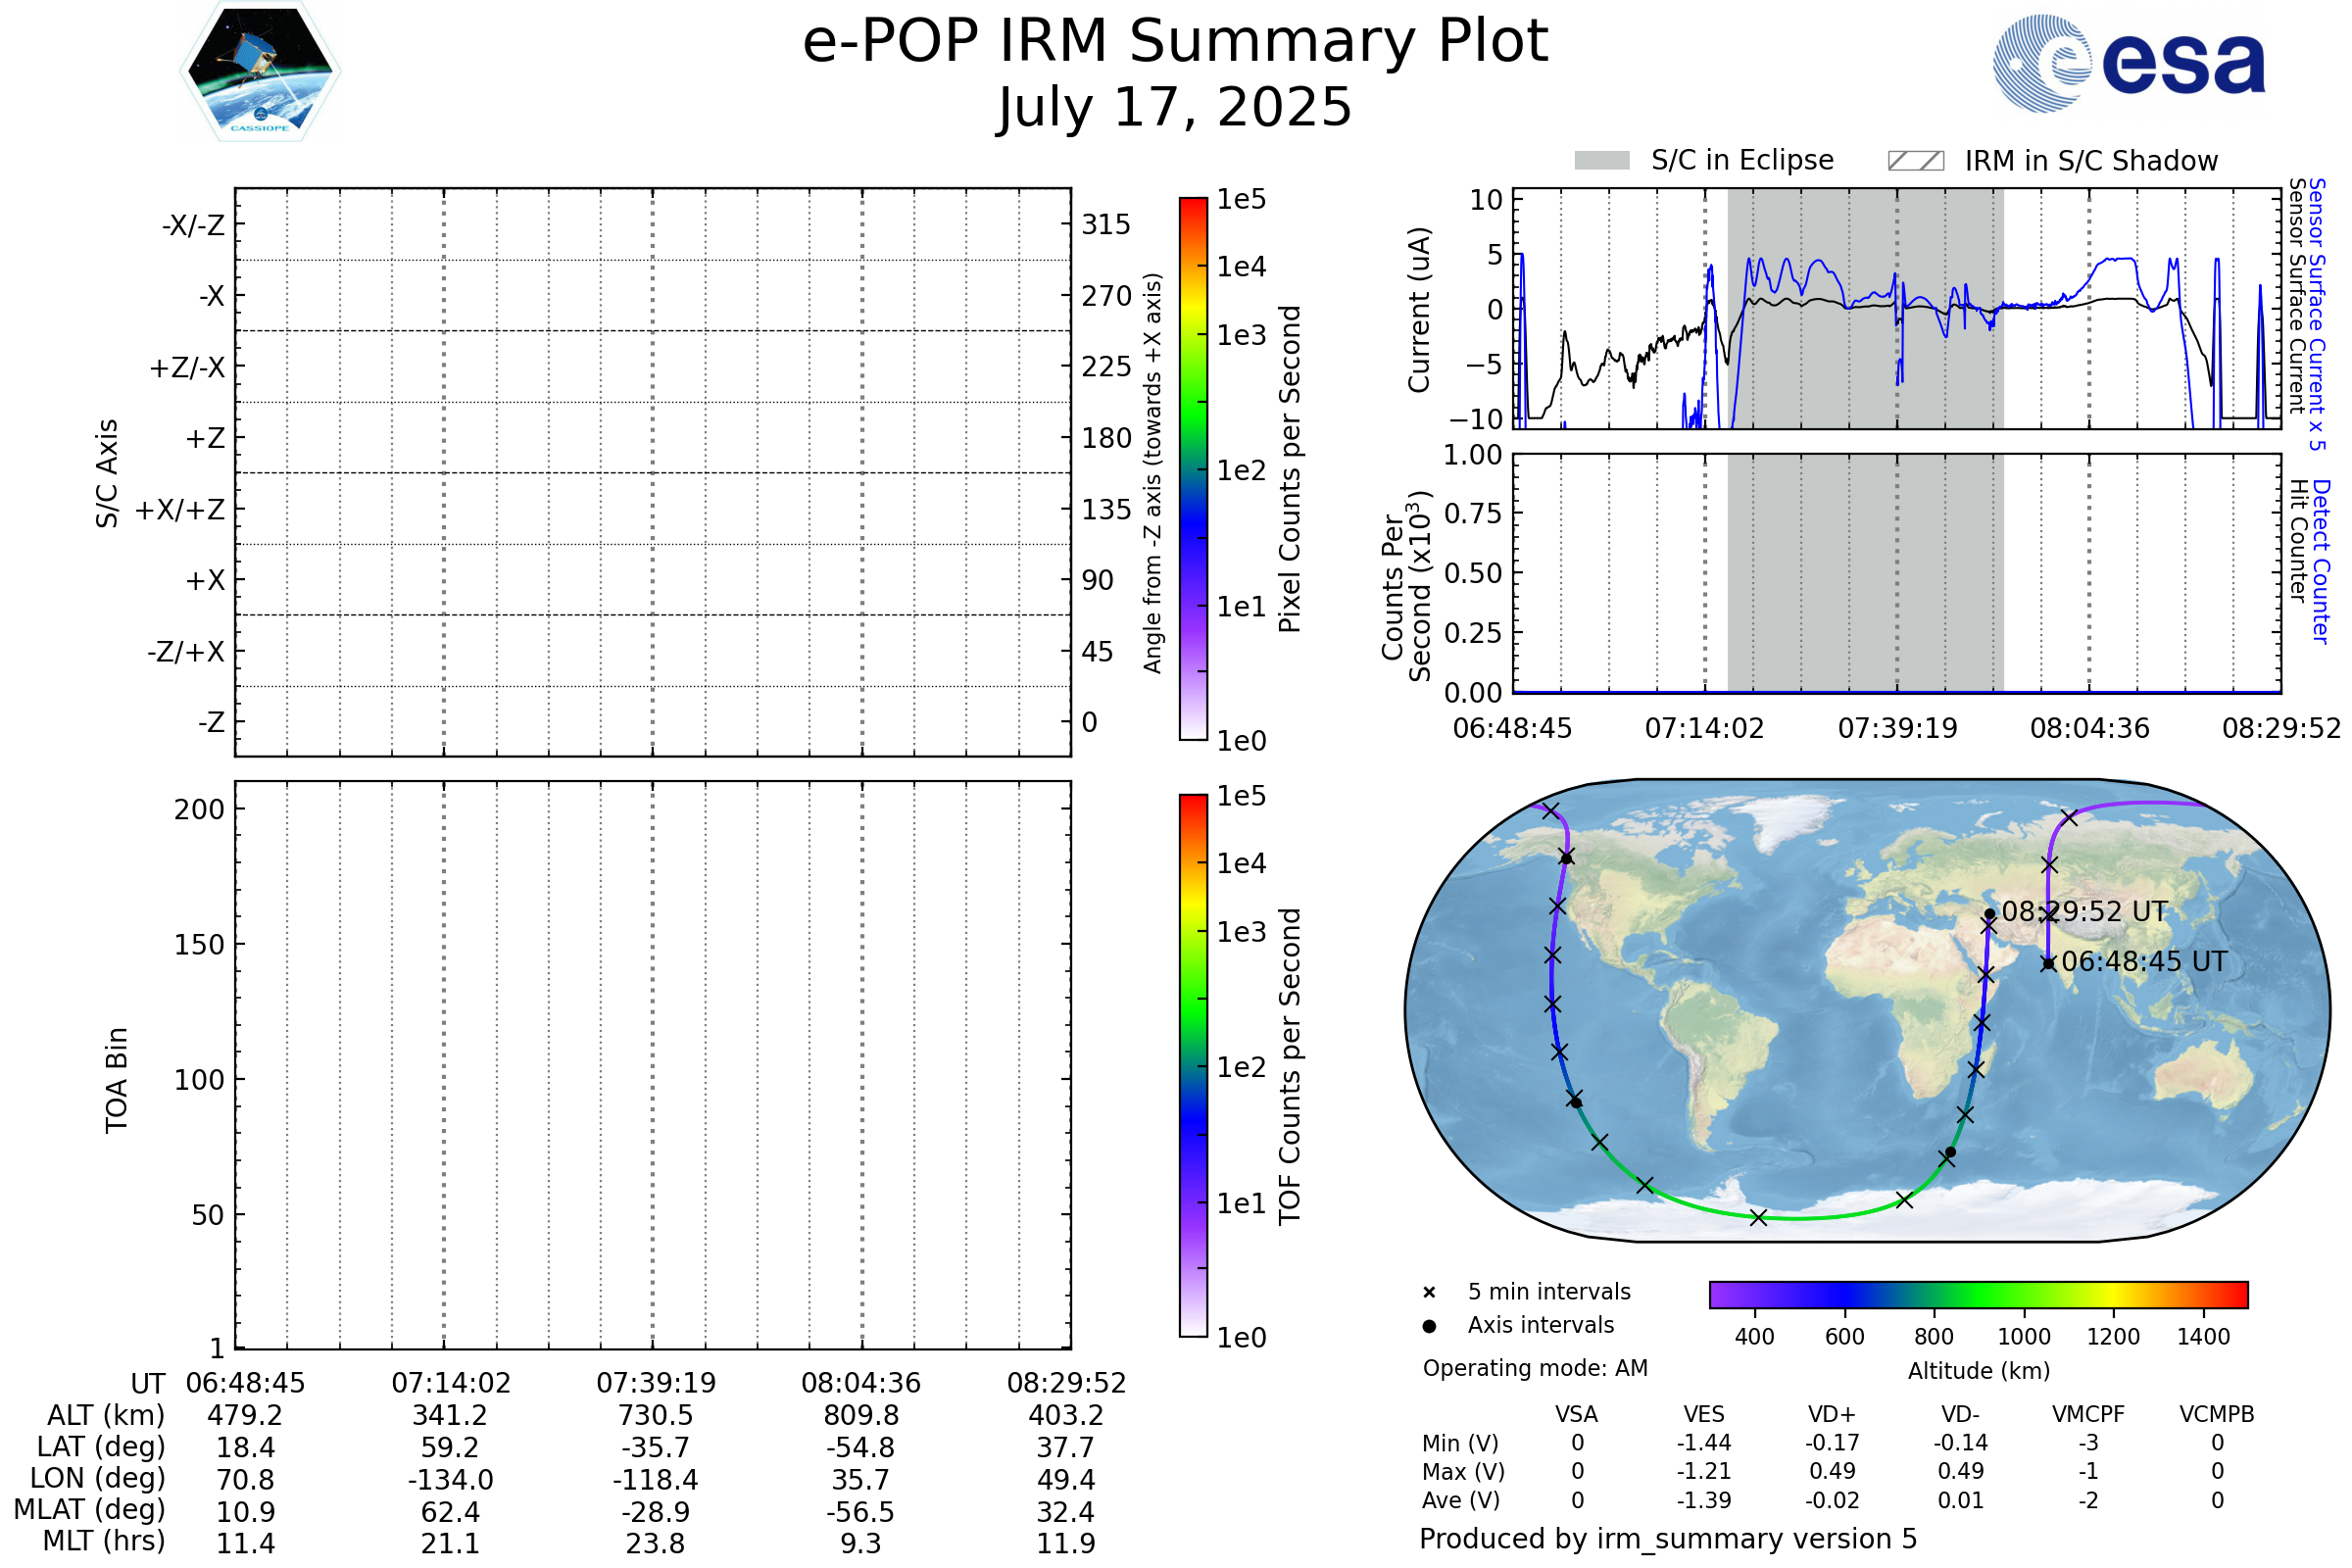
Task: Click the ESA logo
Action: coord(2130,63)
